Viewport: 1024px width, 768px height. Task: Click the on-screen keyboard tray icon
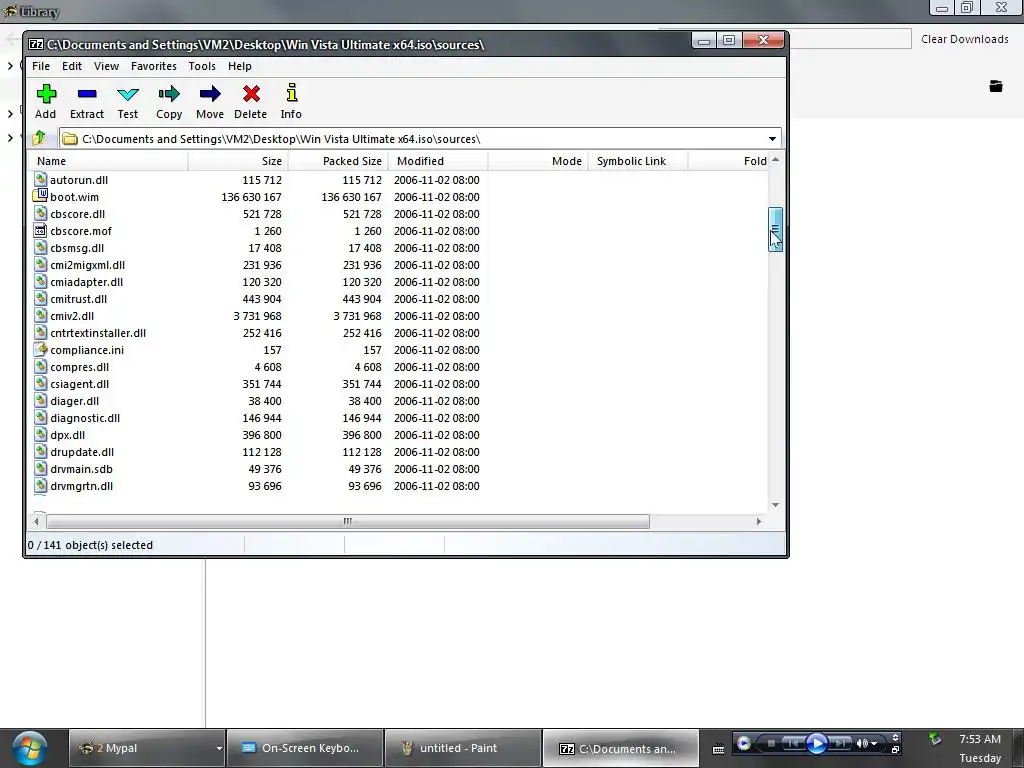[x=718, y=749]
